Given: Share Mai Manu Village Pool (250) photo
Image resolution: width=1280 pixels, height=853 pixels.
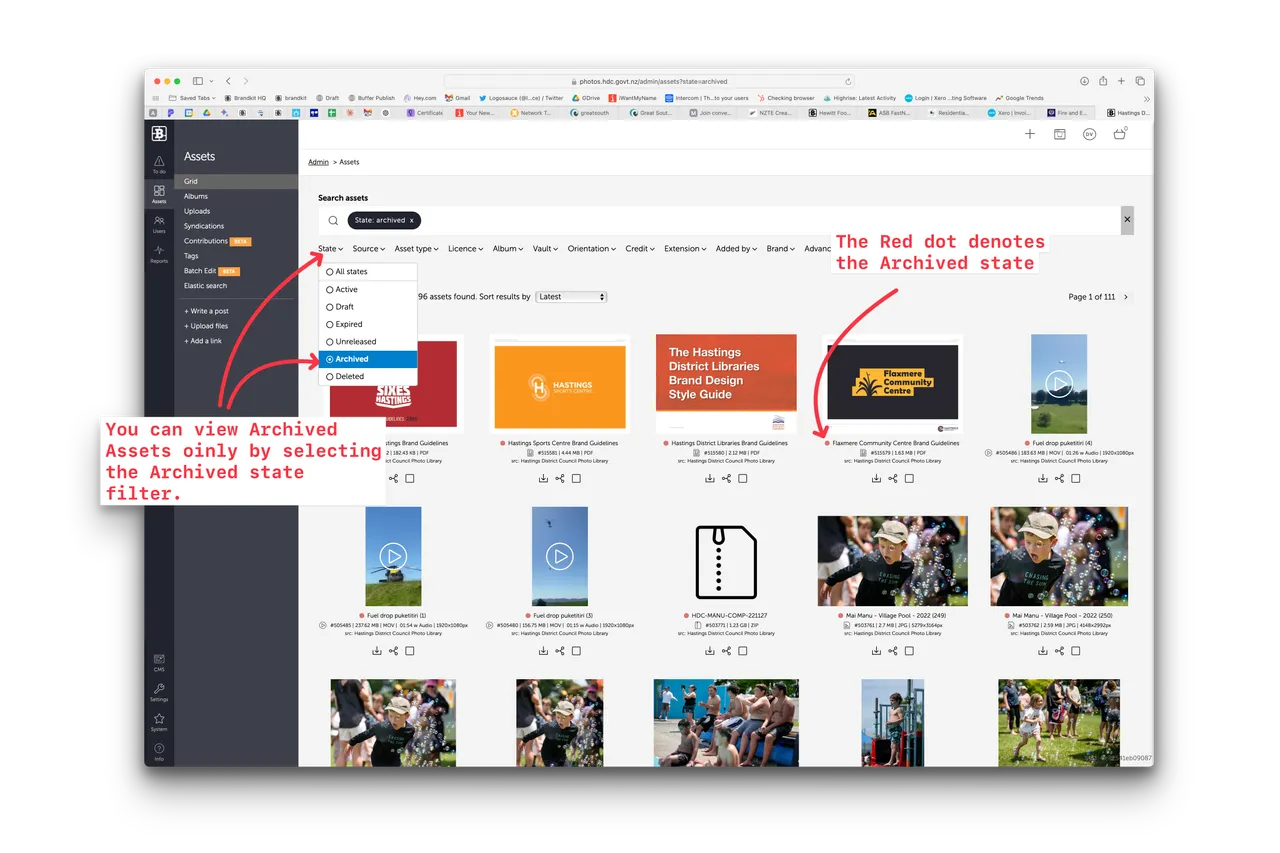Looking at the screenshot, I should pos(1060,651).
